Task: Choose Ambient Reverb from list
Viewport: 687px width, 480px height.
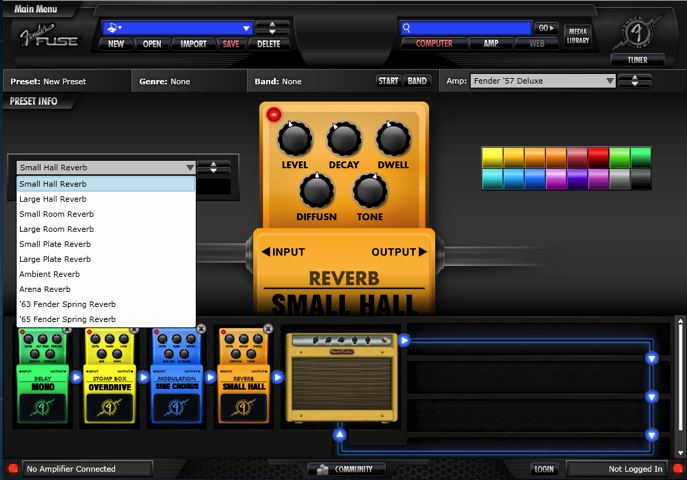Action: 106,274
